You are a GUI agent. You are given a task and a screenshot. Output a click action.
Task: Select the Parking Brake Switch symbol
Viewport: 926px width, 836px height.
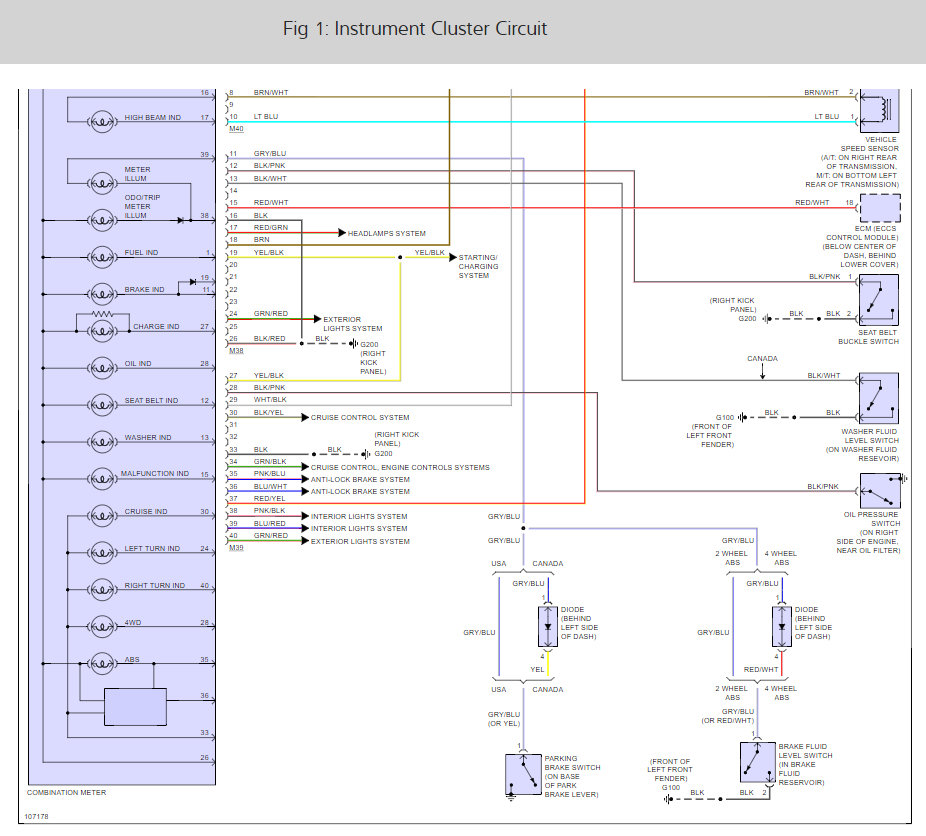pos(523,774)
